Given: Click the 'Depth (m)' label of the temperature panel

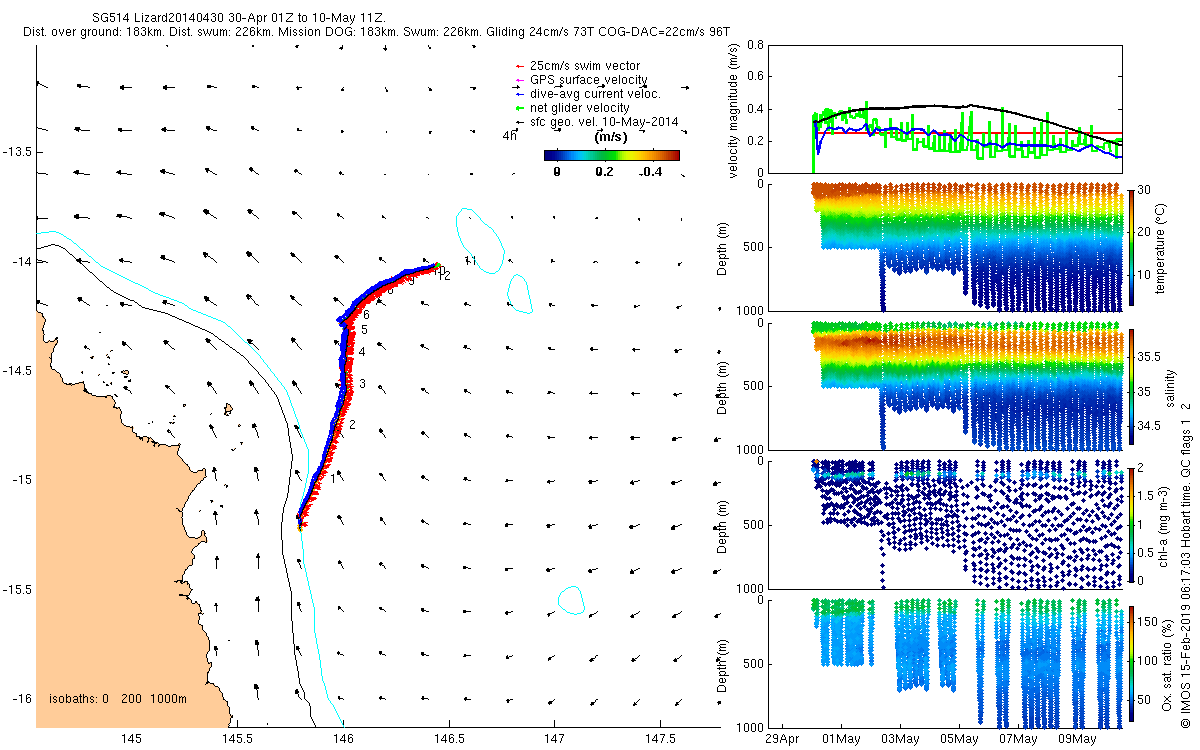Looking at the screenshot, I should tap(724, 248).
